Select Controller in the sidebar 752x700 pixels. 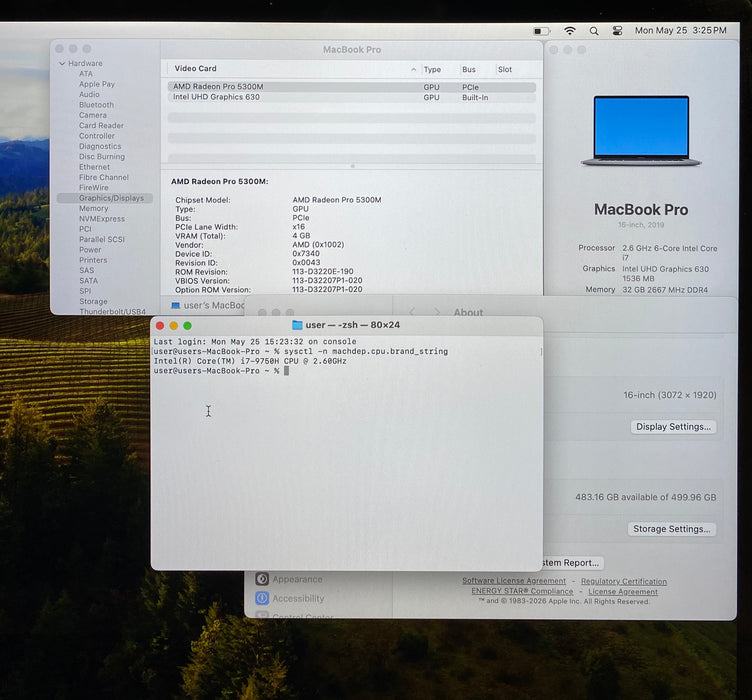pos(96,136)
